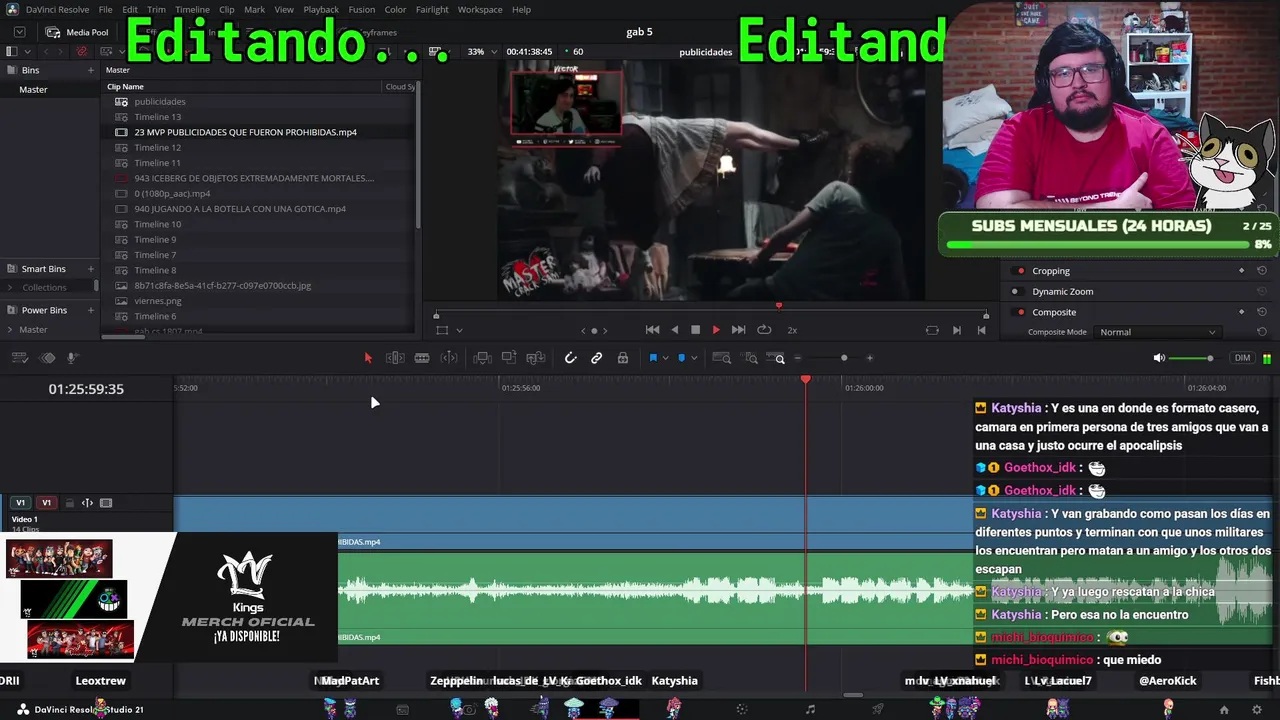The image size is (1280, 720).
Task: Activate the Trim Edit Mode tool
Action: (395, 358)
